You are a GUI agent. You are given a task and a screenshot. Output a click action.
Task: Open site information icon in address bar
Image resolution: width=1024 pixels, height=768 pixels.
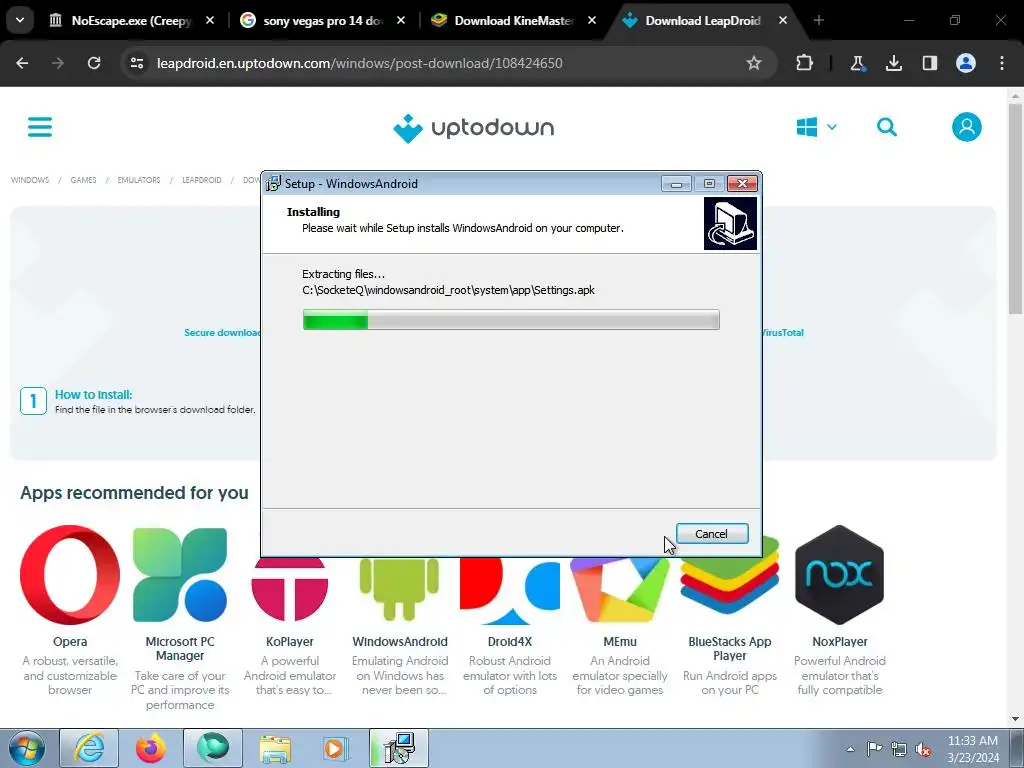[137, 63]
